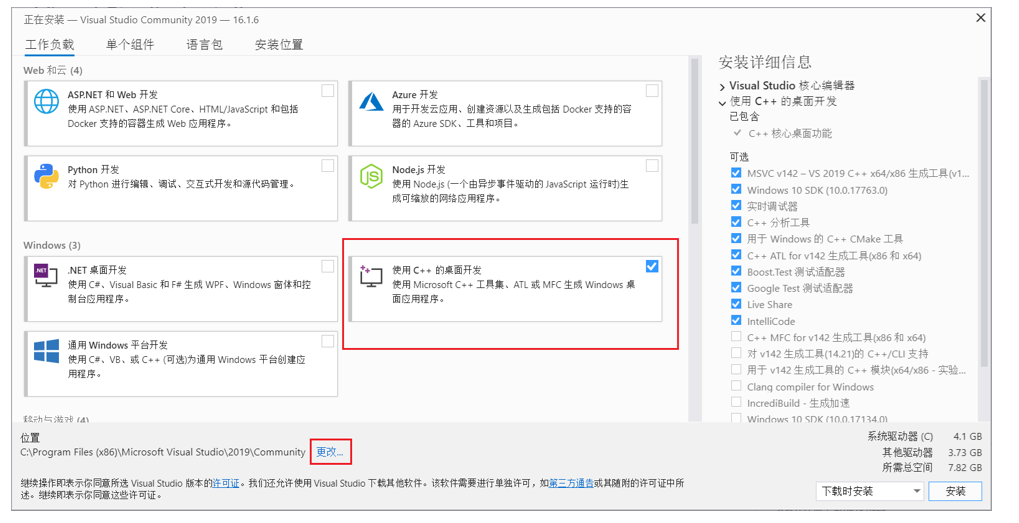1019x523 pixels.
Task: Switch to the 单个组件 tab
Action: click(x=130, y=45)
